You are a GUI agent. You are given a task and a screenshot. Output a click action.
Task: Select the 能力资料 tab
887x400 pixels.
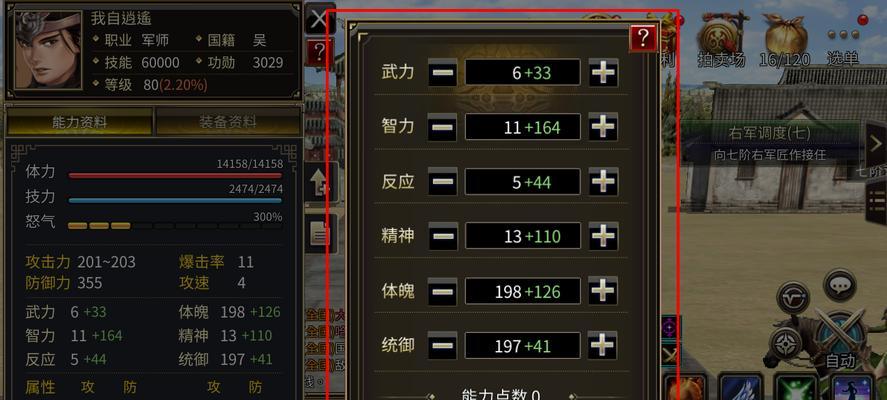[x=79, y=122]
